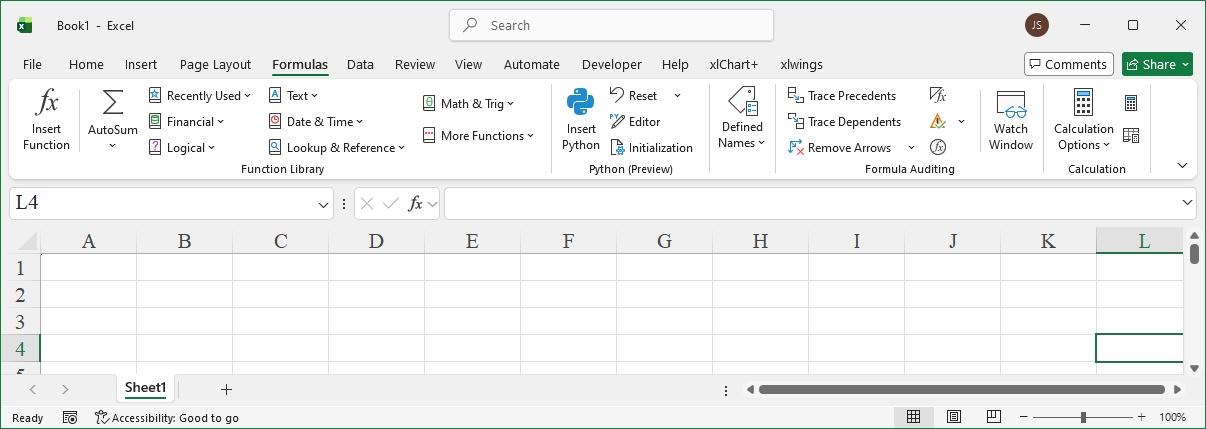Expand the Name Box dropdown
The image size is (1206, 429).
pyautogui.click(x=323, y=204)
